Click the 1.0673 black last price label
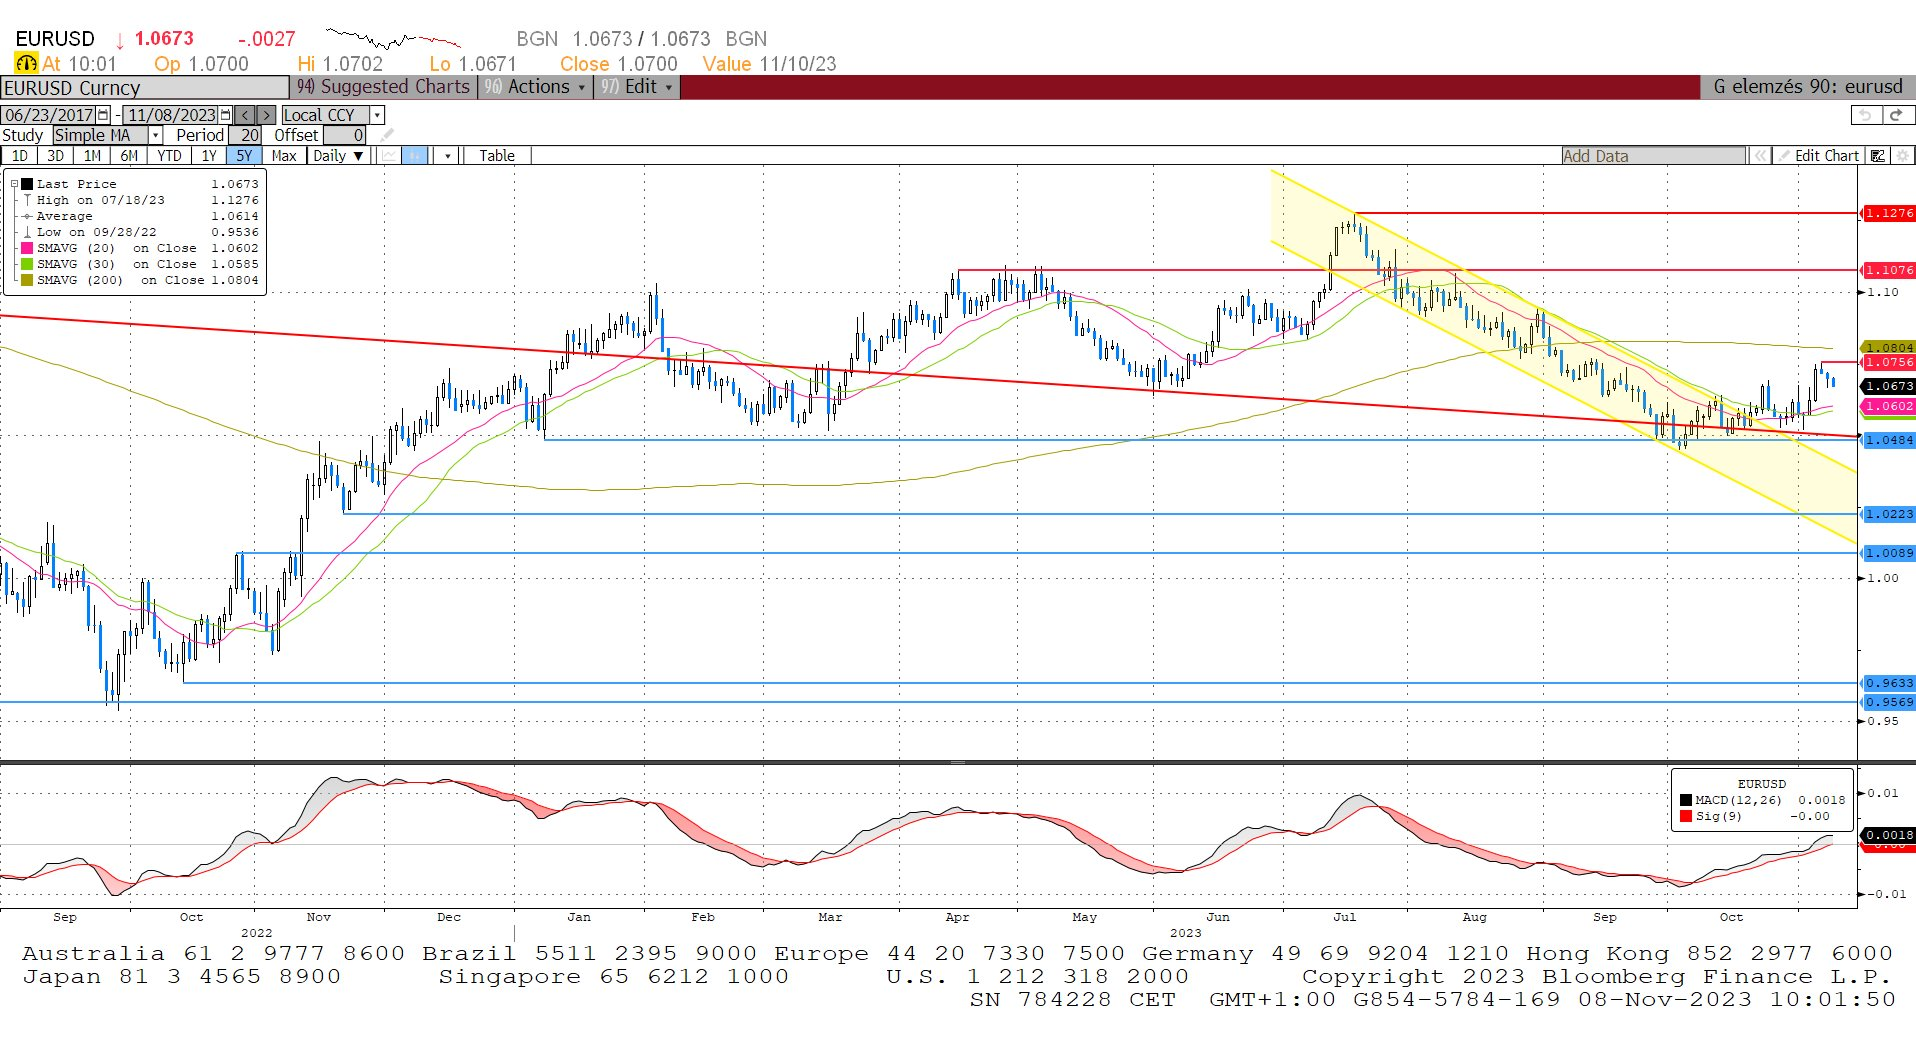Screen dimensions: 1916x1051 1888,386
